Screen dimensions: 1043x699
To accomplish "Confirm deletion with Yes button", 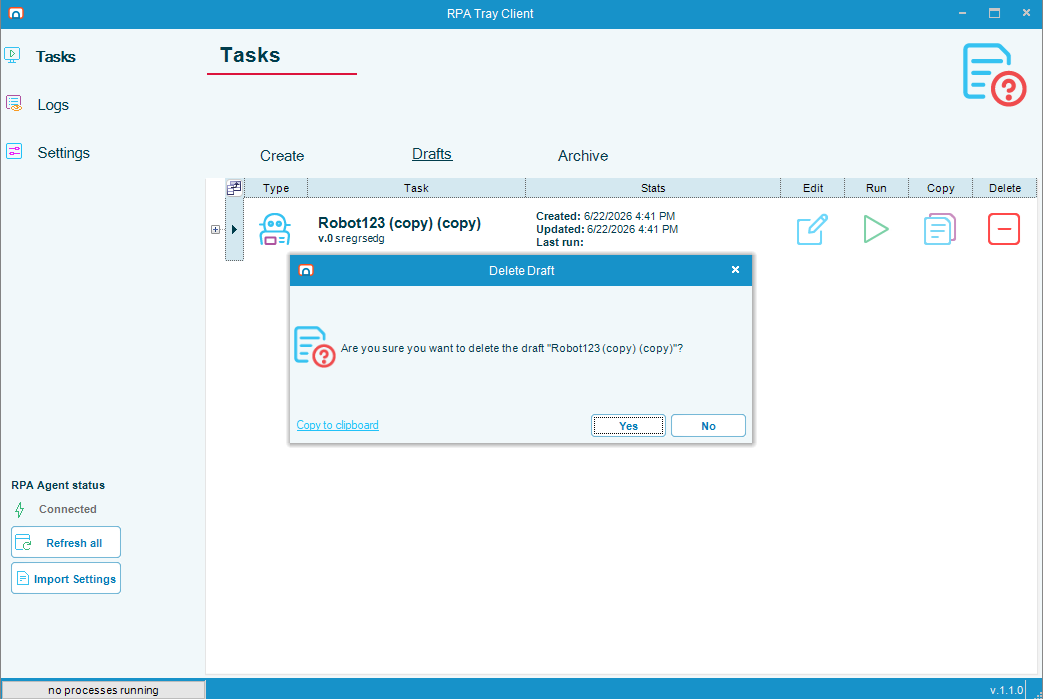I will (628, 426).
